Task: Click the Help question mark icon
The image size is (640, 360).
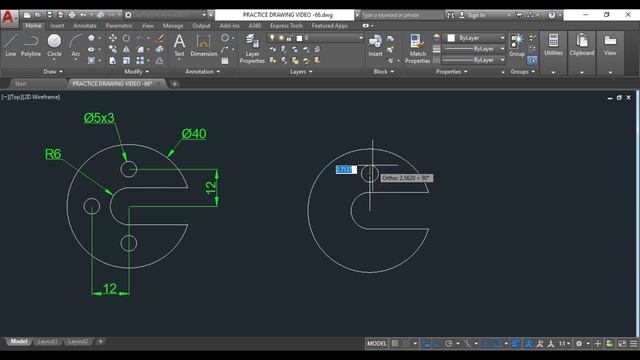Action: [x=551, y=15]
